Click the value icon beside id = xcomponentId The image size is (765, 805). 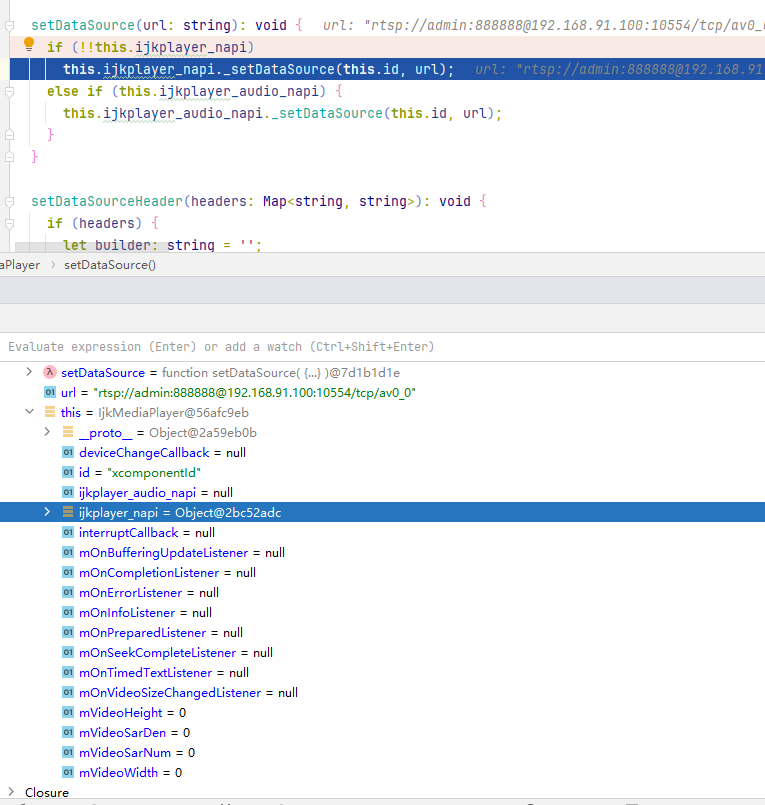[x=68, y=472]
